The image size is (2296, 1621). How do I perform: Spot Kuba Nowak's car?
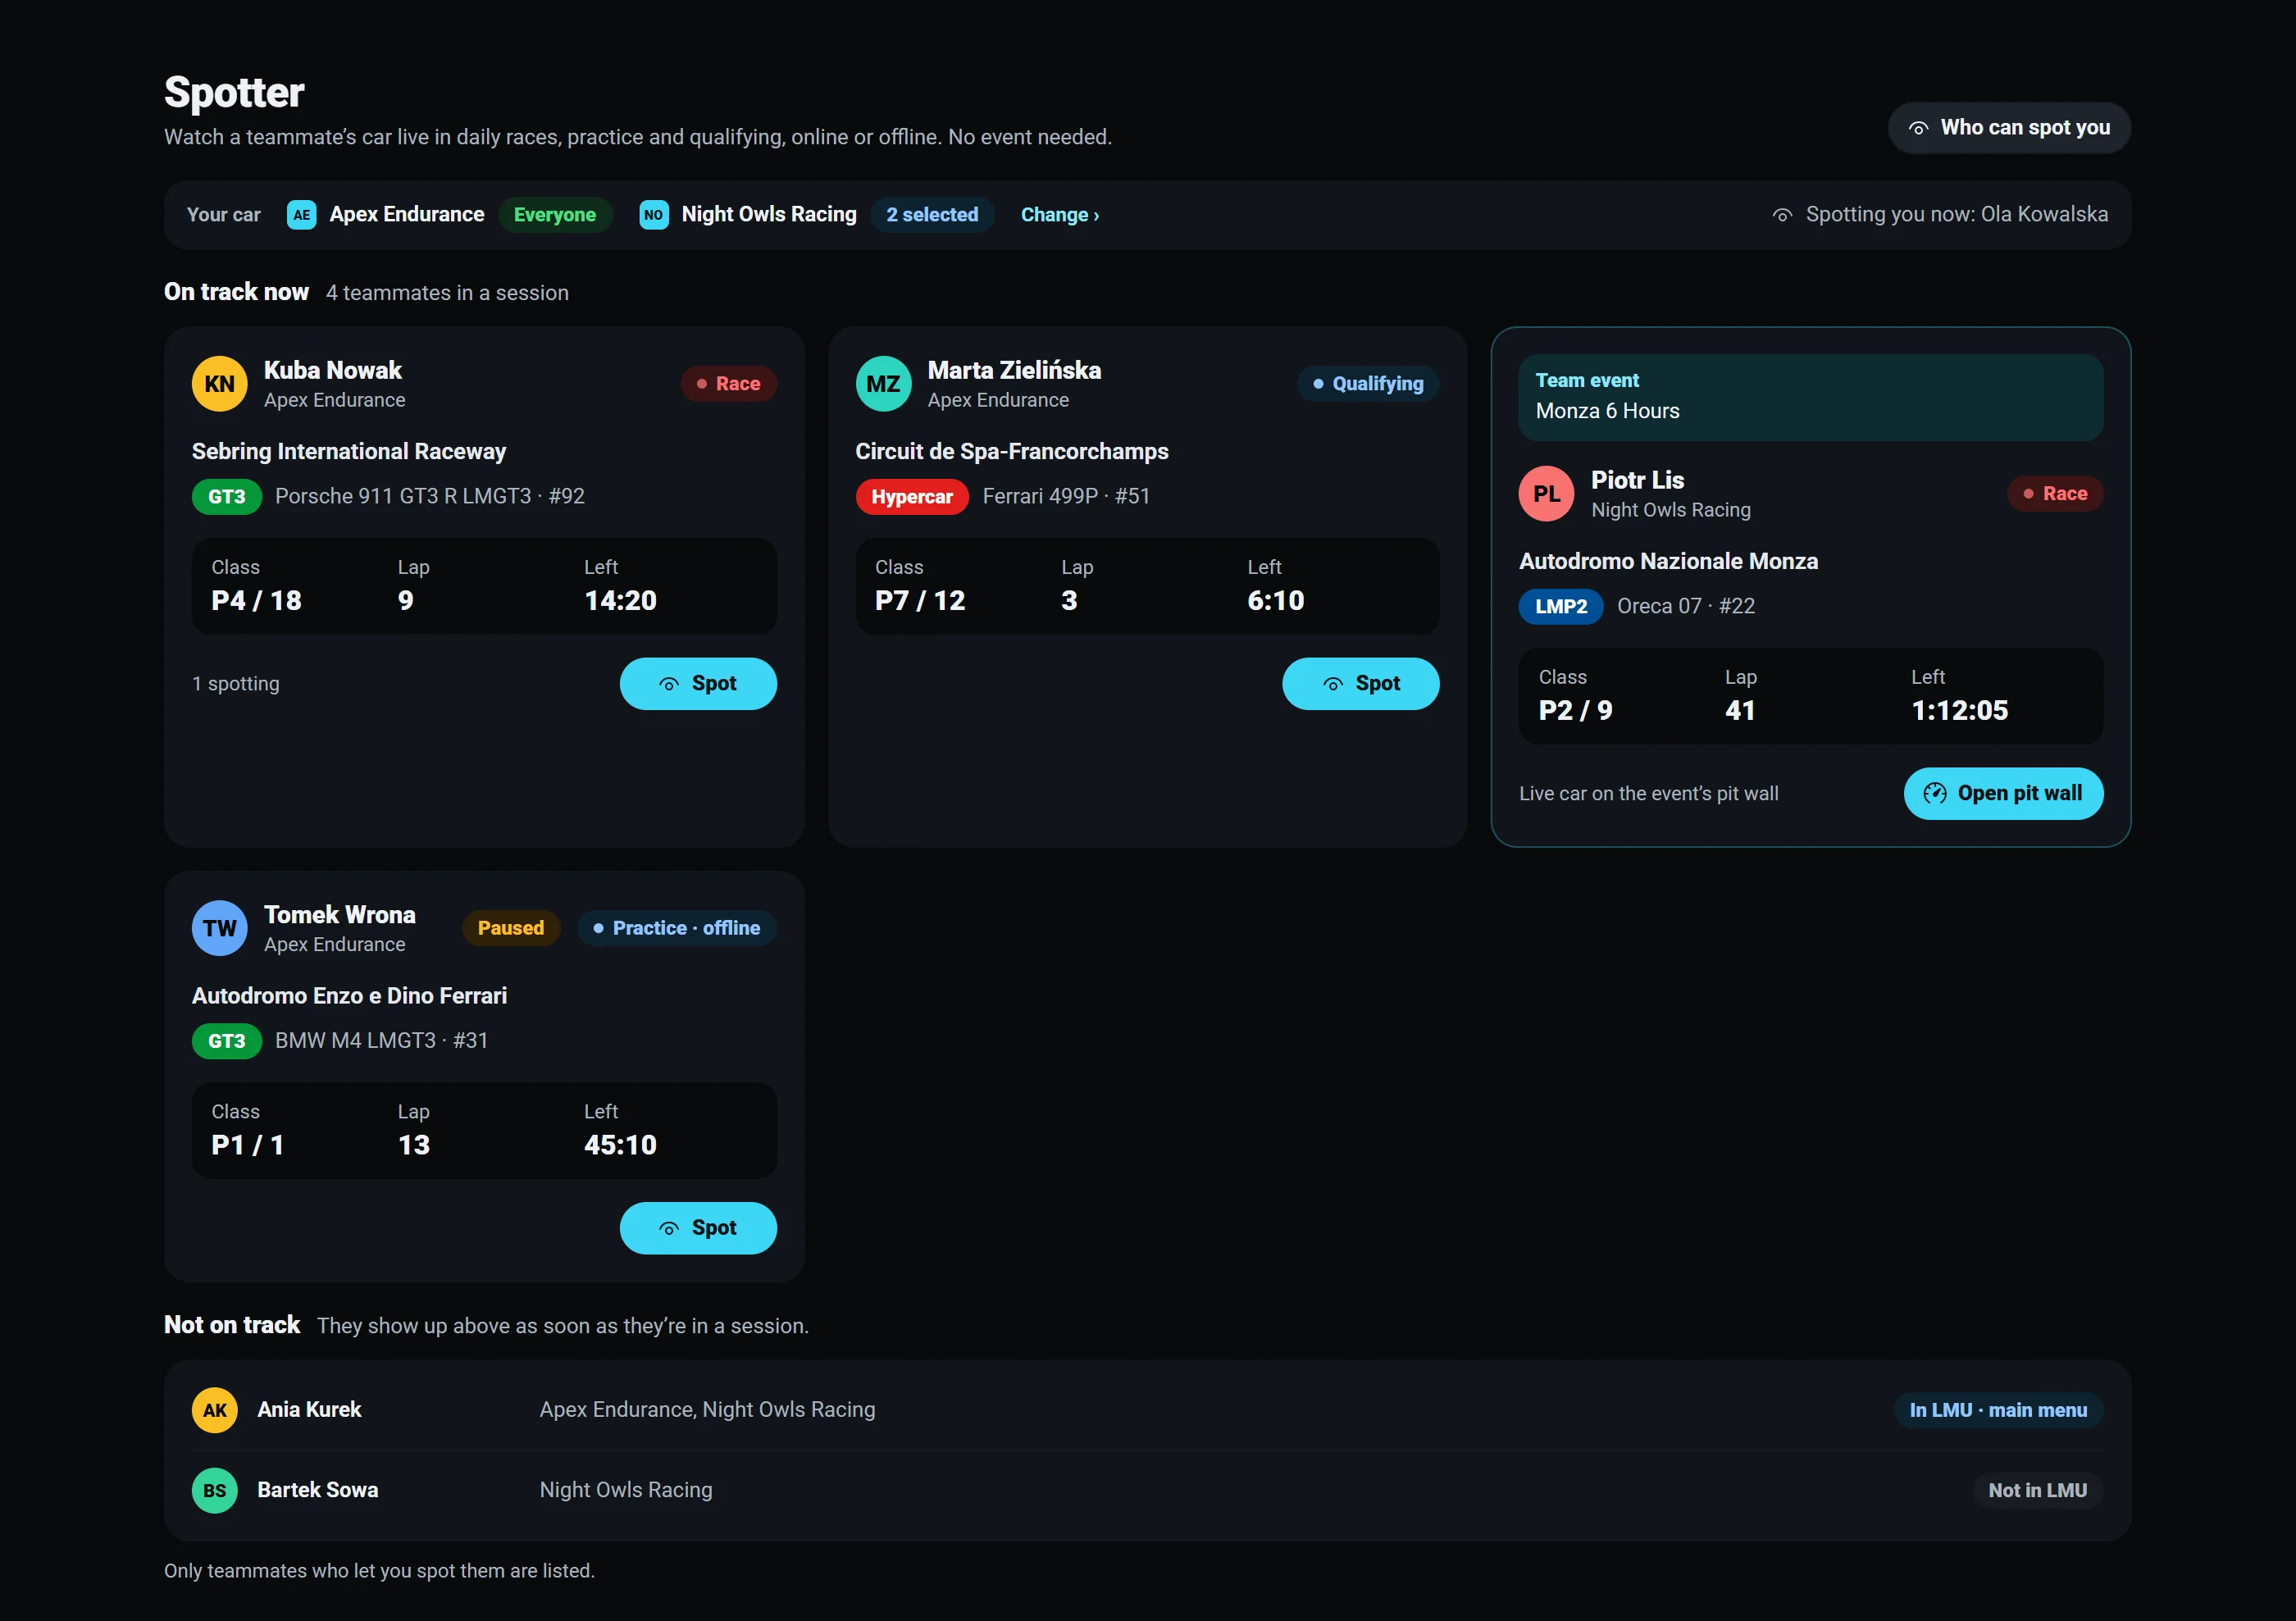[698, 684]
